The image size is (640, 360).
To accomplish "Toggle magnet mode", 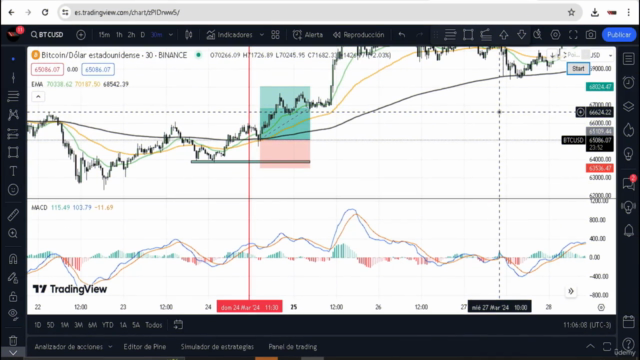I will tap(13, 259).
